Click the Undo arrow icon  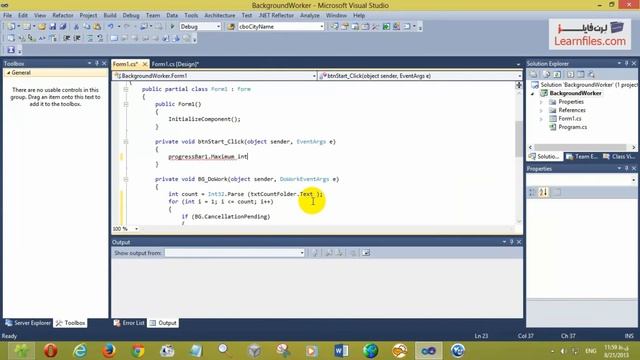click(111, 27)
